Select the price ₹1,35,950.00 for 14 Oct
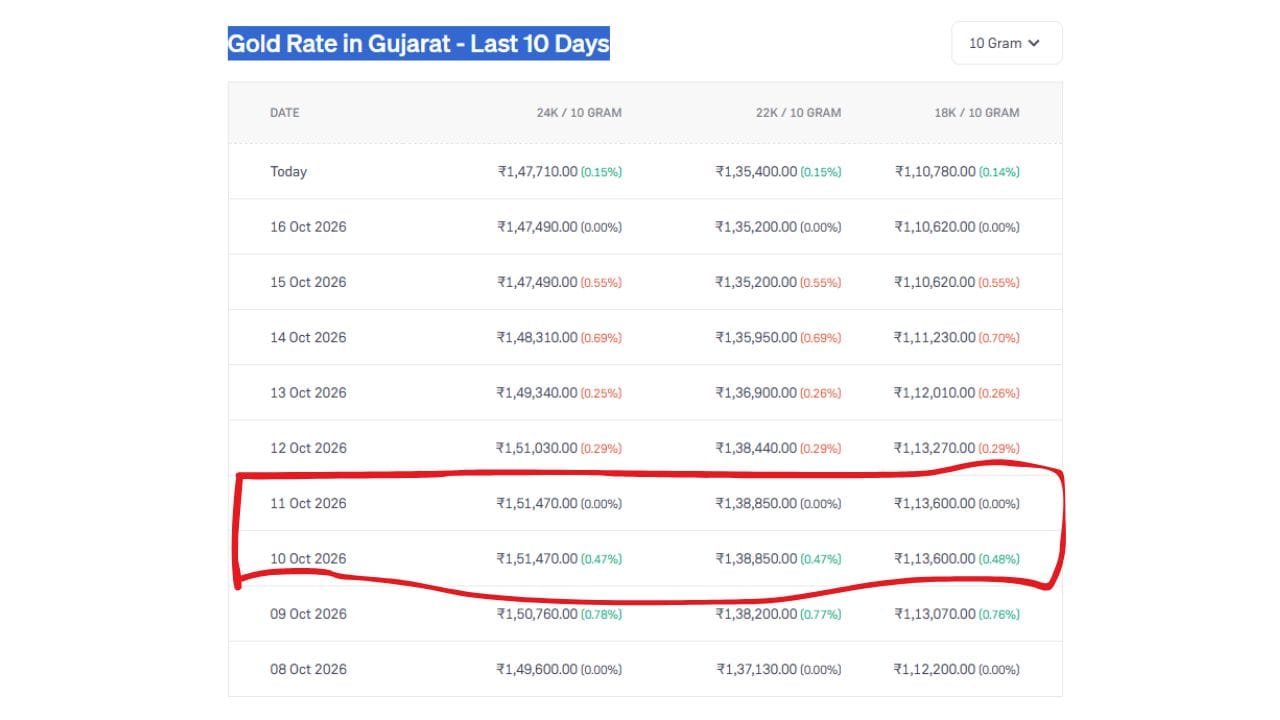Viewport: 1280px width, 720px height. point(756,338)
